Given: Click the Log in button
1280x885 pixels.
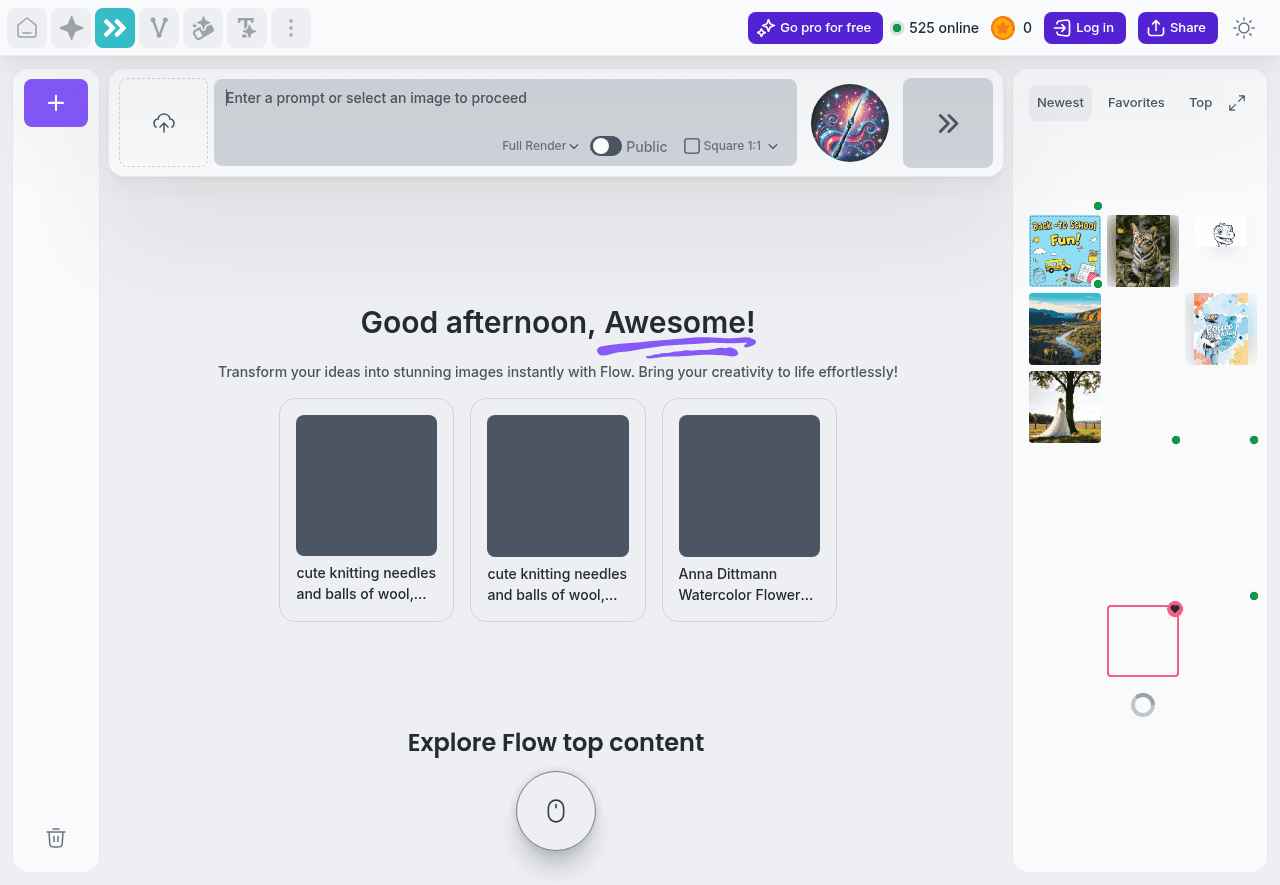Looking at the screenshot, I should (1084, 28).
